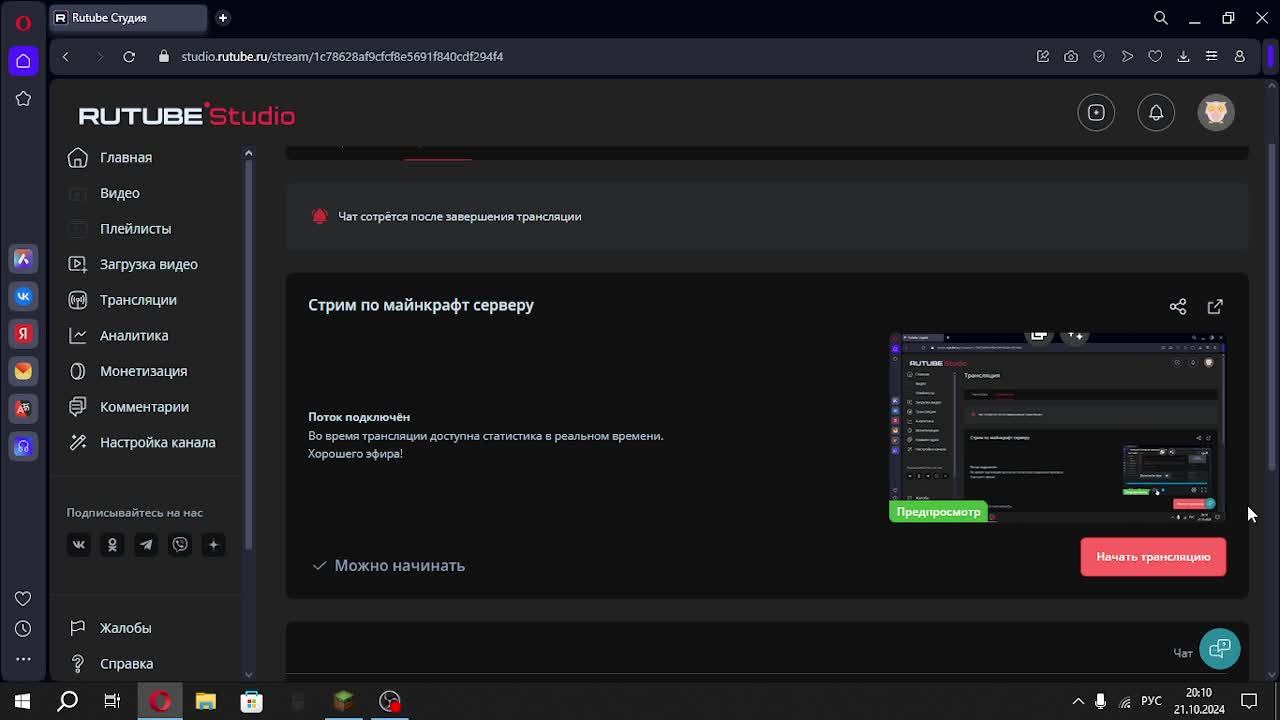Open Opera sidebar history clock icon
The width and height of the screenshot is (1280, 720).
click(23, 629)
